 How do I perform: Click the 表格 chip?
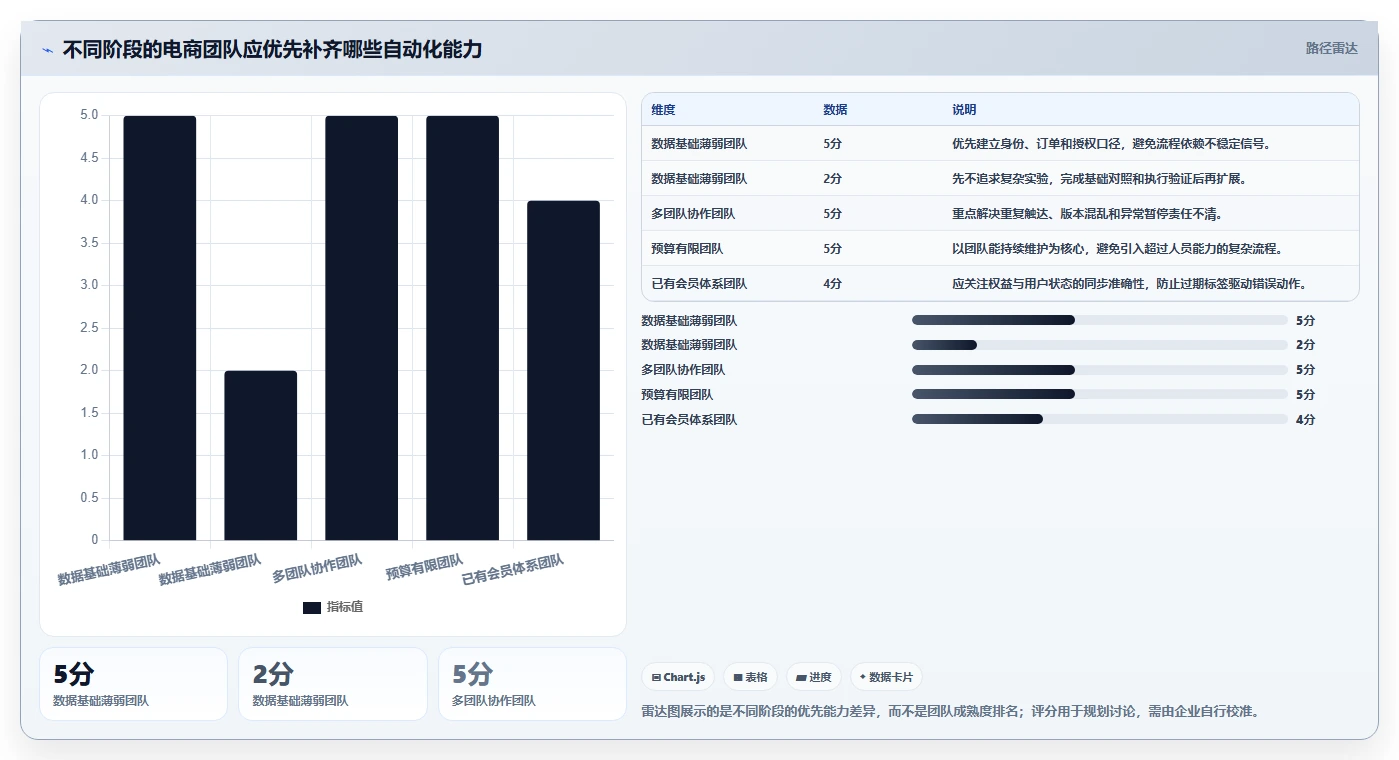point(750,677)
